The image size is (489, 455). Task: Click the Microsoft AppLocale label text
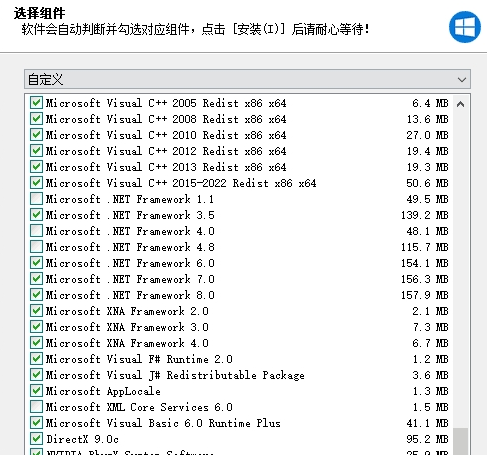pos(103,391)
